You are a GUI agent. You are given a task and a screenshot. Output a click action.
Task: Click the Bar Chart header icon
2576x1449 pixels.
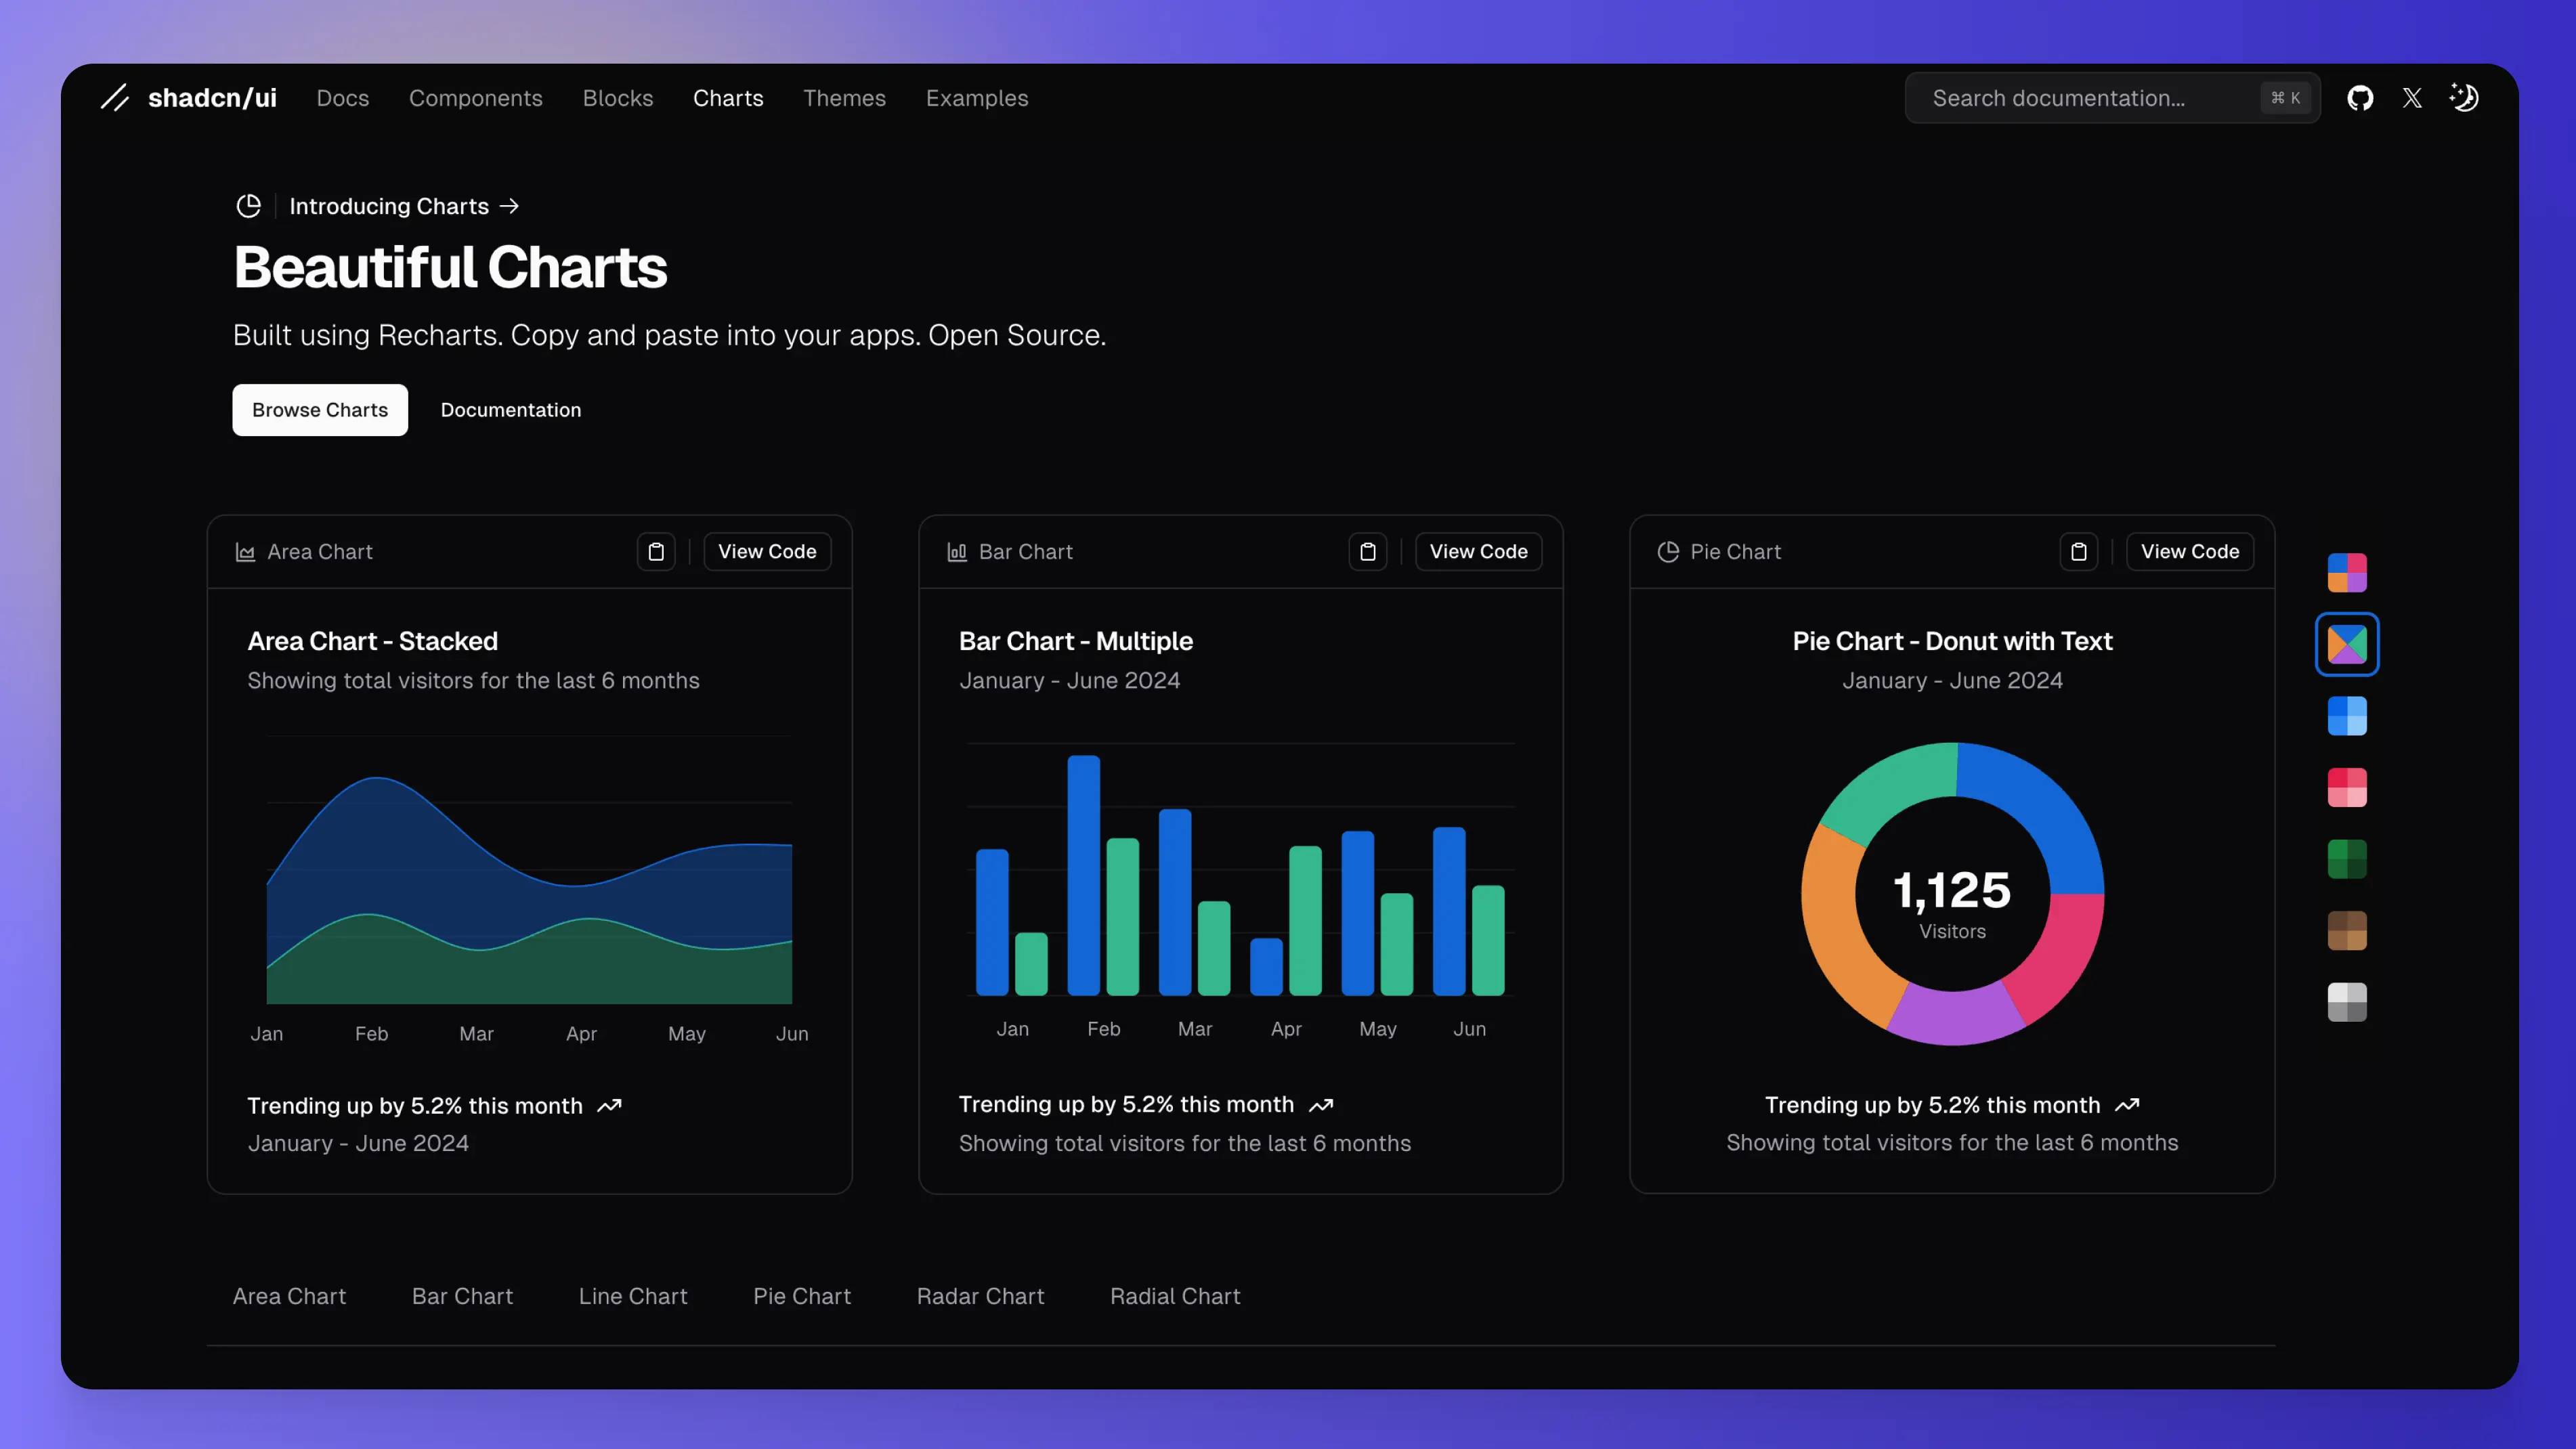(957, 552)
